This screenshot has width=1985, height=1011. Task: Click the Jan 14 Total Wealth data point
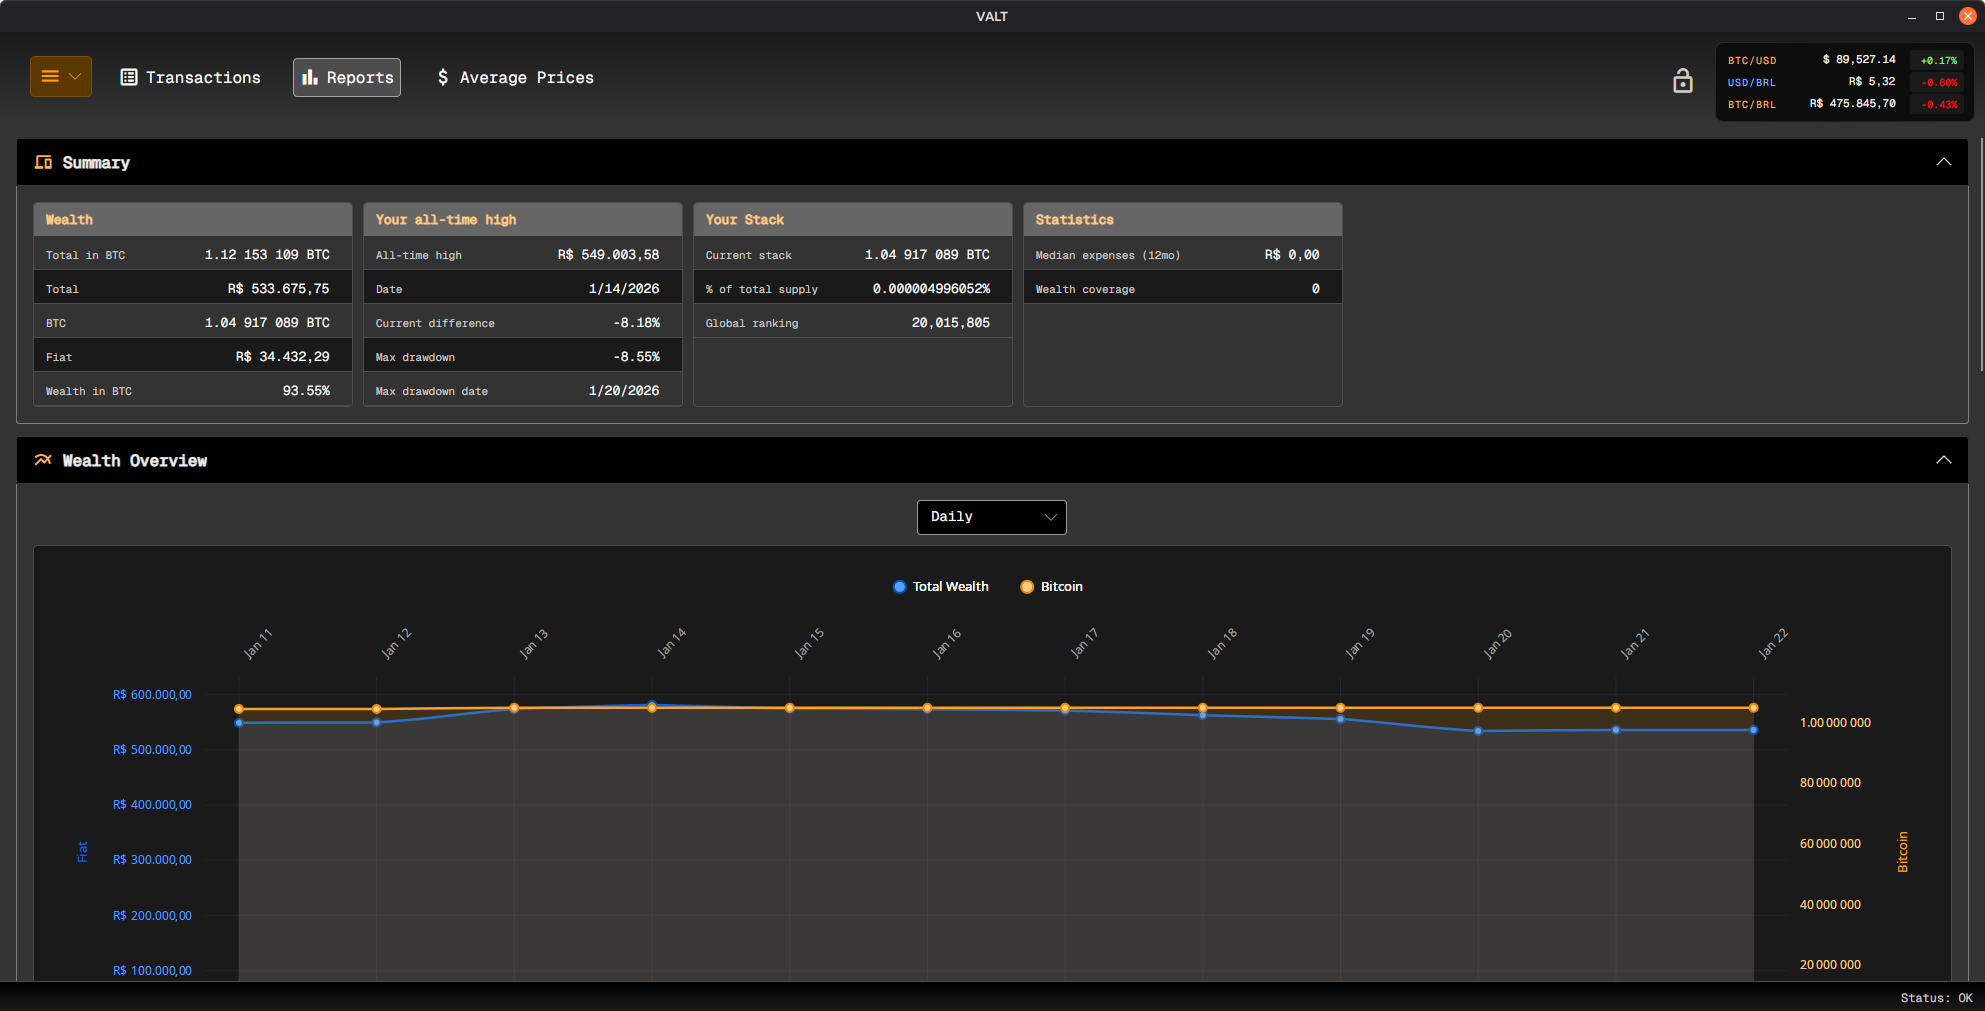pyautogui.click(x=652, y=704)
